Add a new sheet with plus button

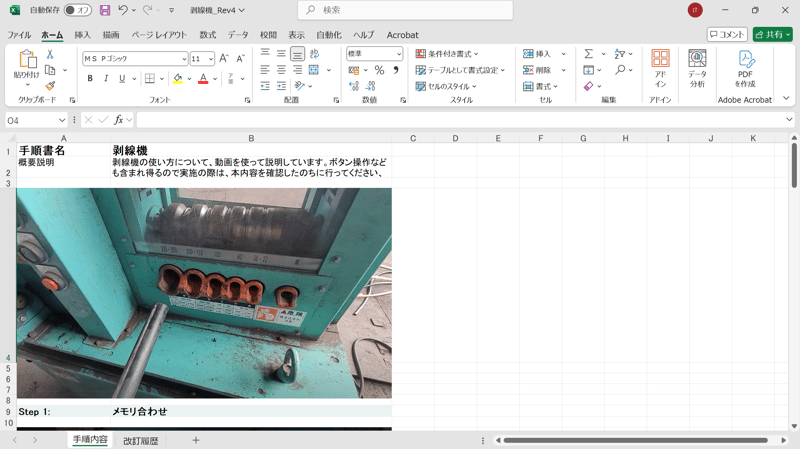coord(196,440)
